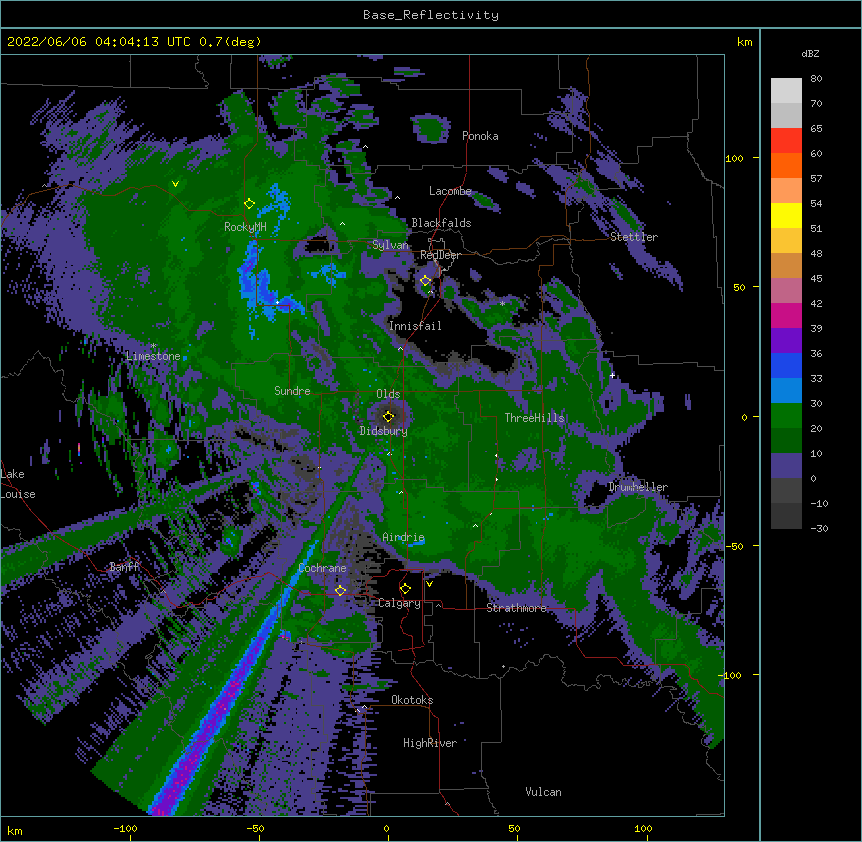Click the yellow diamond marker above RockyMH
This screenshot has width=862, height=842.
249,204
